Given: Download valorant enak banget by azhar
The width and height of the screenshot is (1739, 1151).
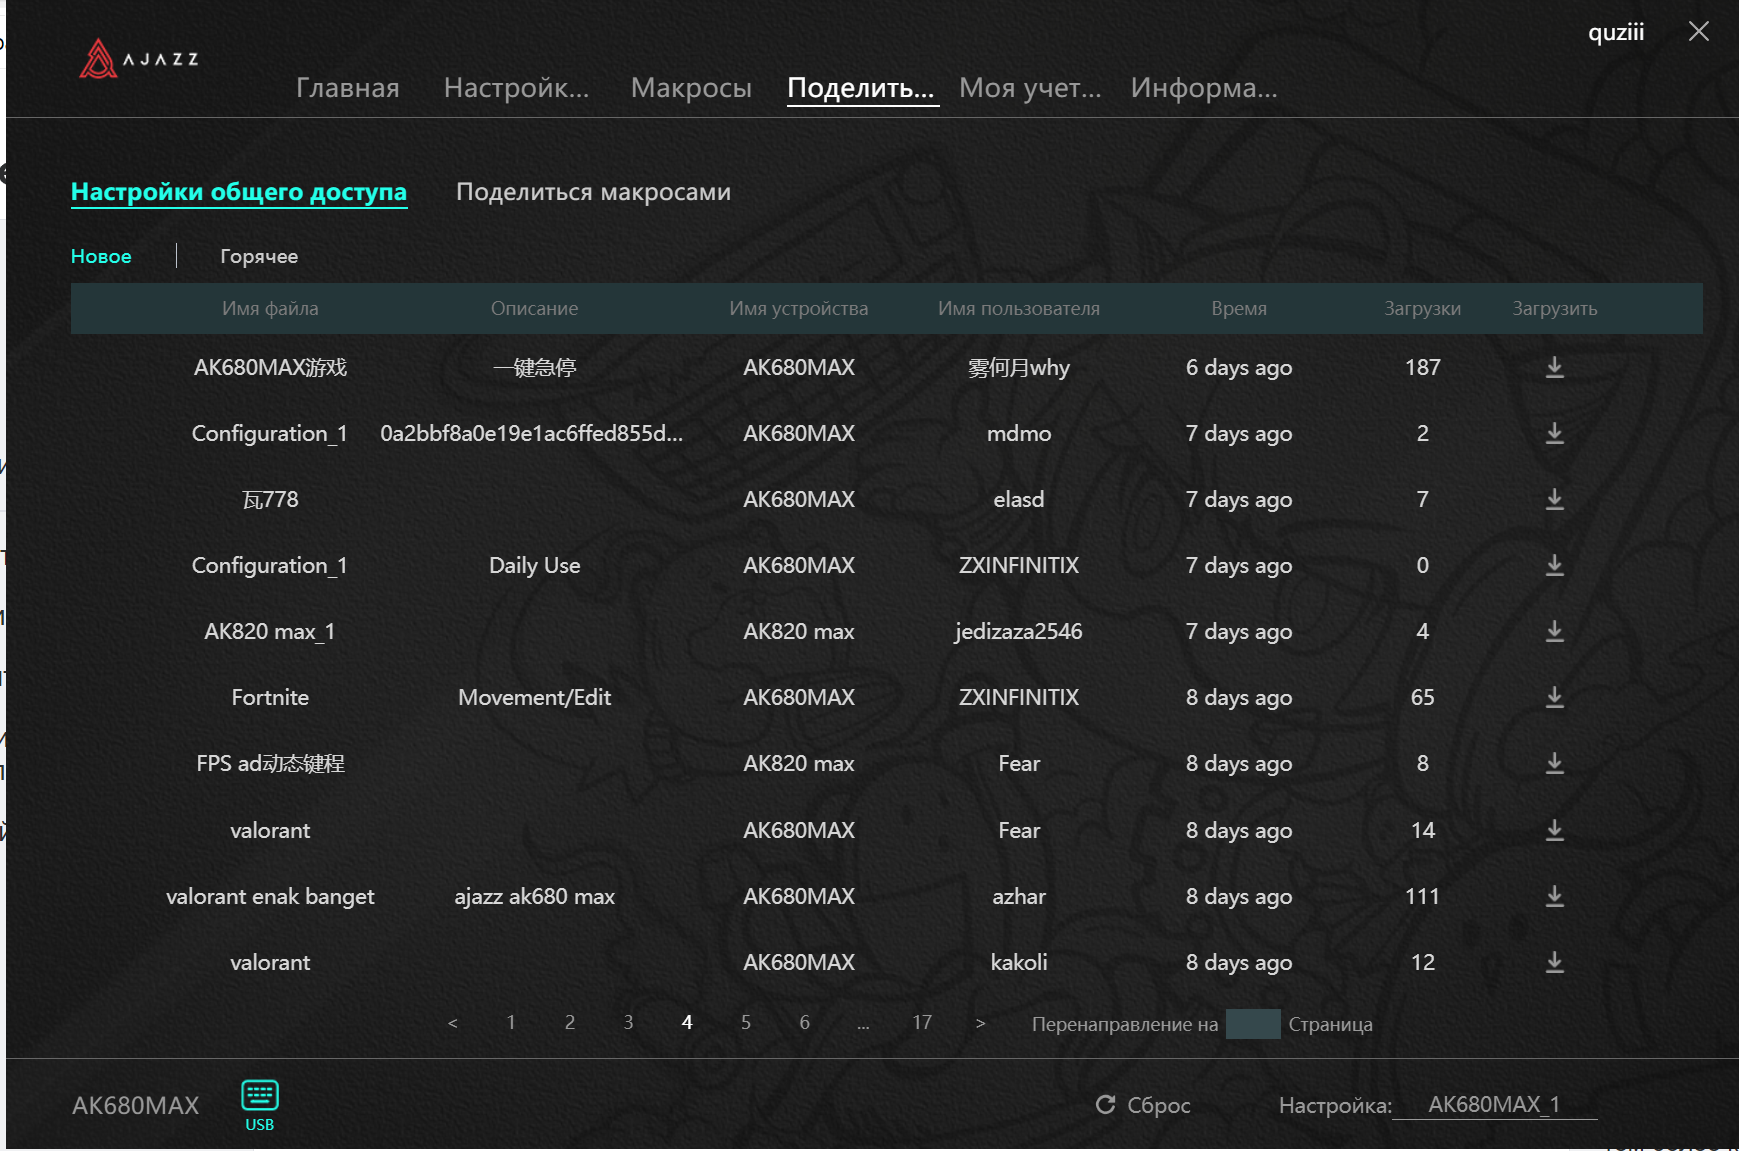Looking at the screenshot, I should tap(1554, 896).
